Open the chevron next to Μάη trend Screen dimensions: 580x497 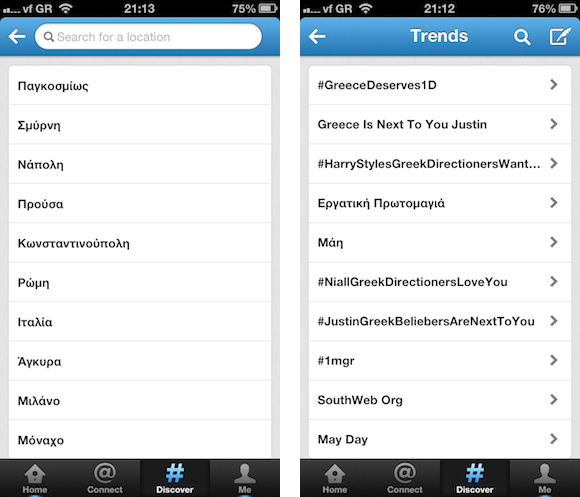click(x=553, y=242)
